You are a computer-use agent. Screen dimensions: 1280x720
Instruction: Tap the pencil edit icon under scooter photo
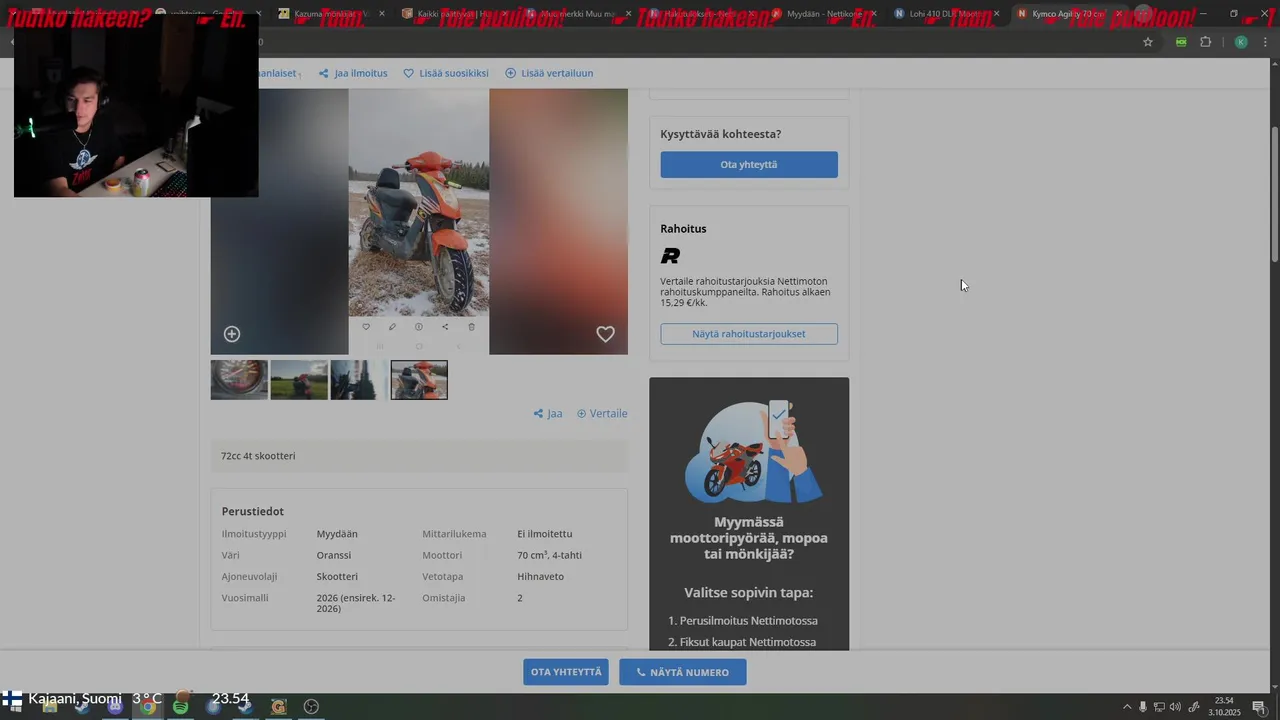pos(392,327)
